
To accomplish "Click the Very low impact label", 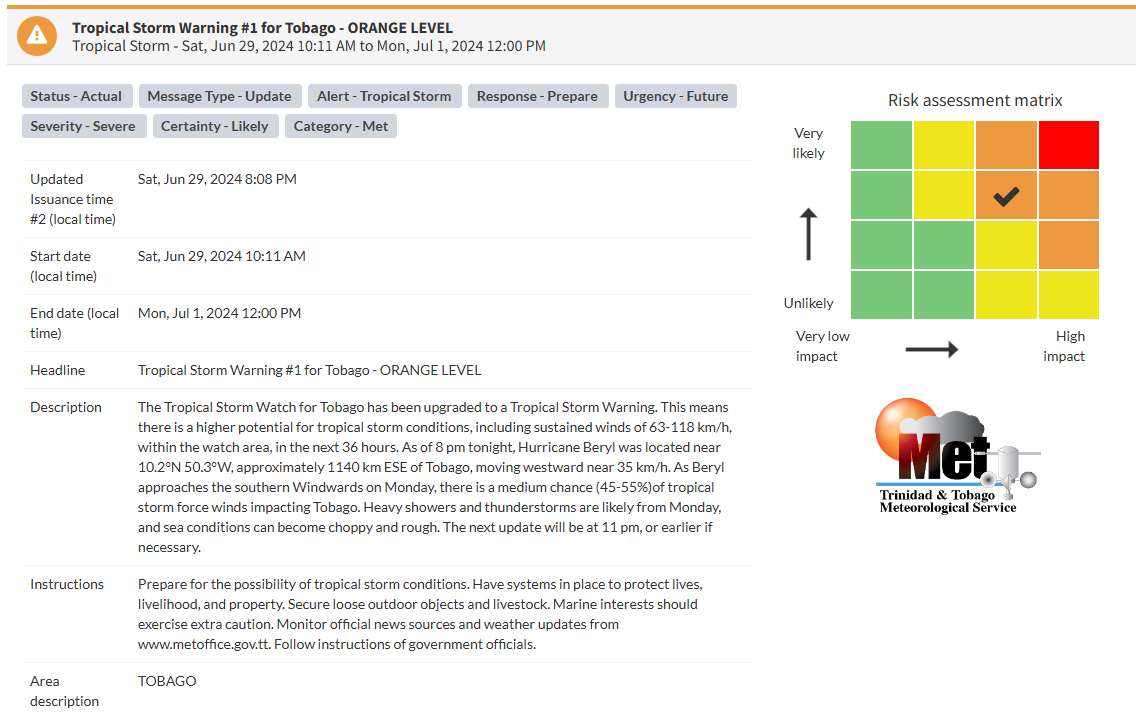I will click(822, 346).
